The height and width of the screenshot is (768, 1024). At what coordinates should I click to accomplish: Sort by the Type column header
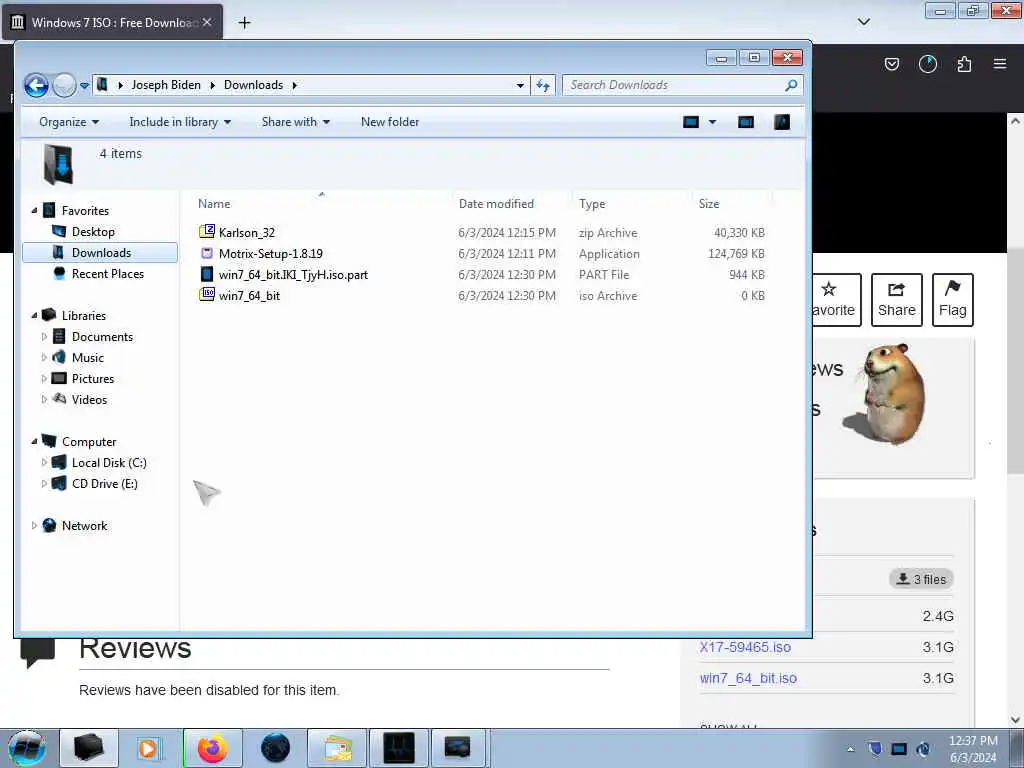[592, 204]
